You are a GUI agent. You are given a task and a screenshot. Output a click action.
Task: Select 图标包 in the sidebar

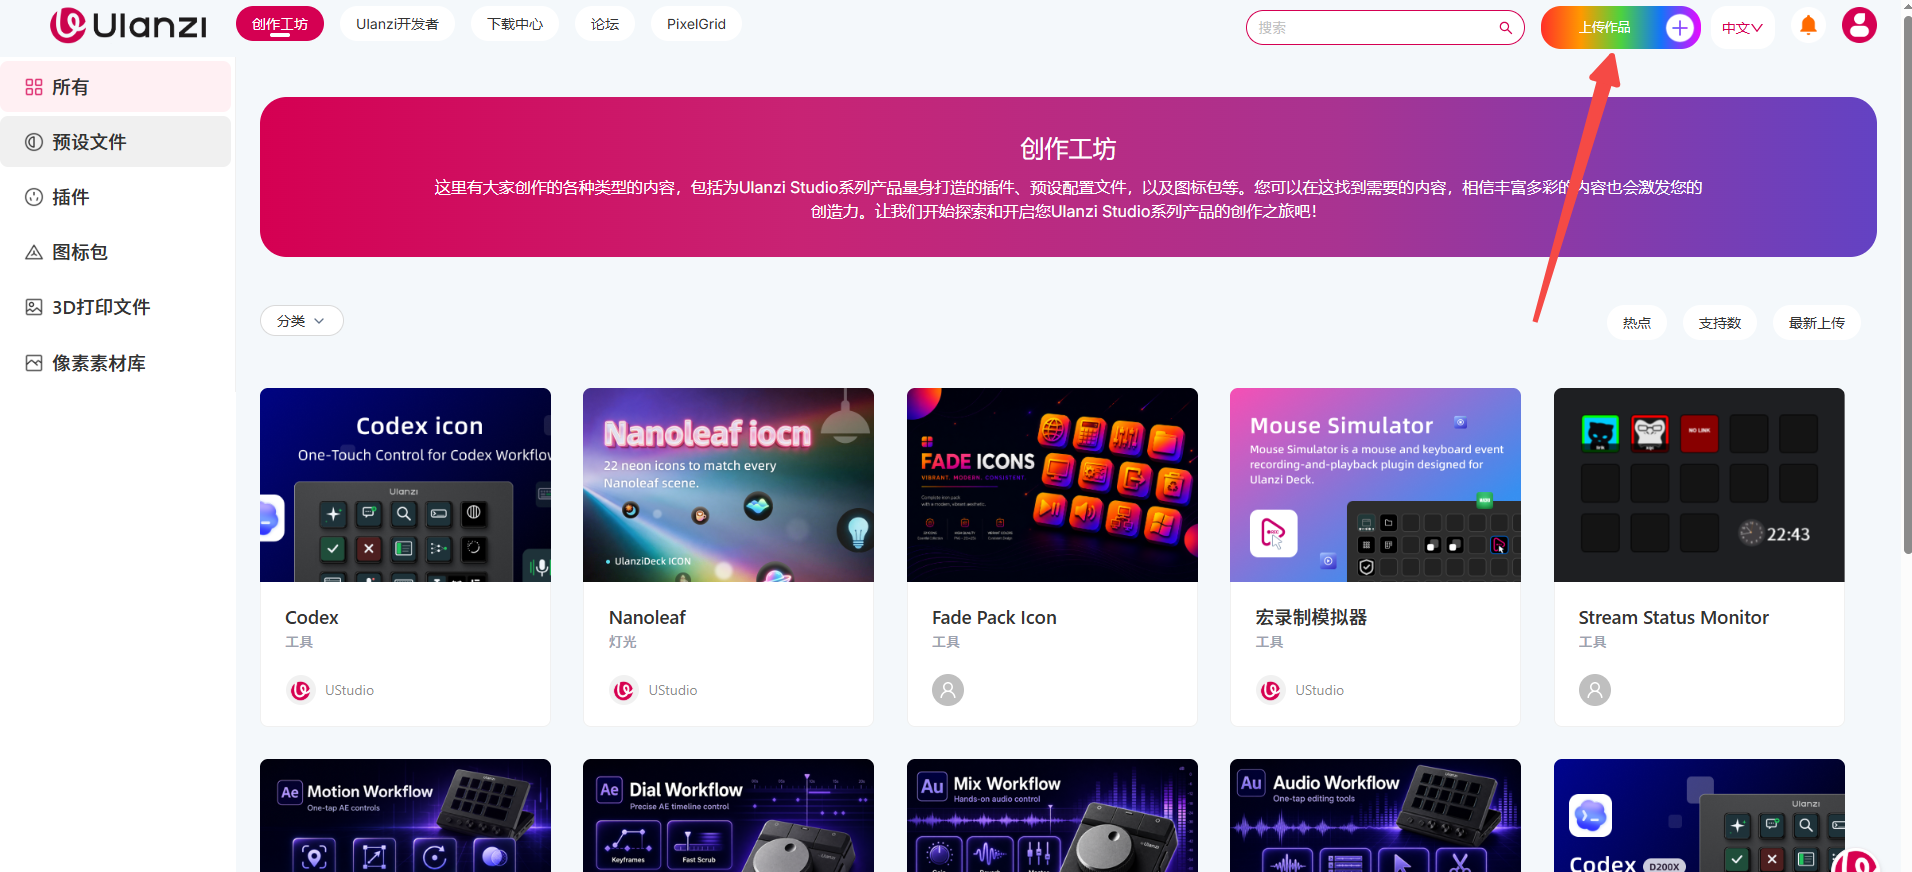point(116,252)
